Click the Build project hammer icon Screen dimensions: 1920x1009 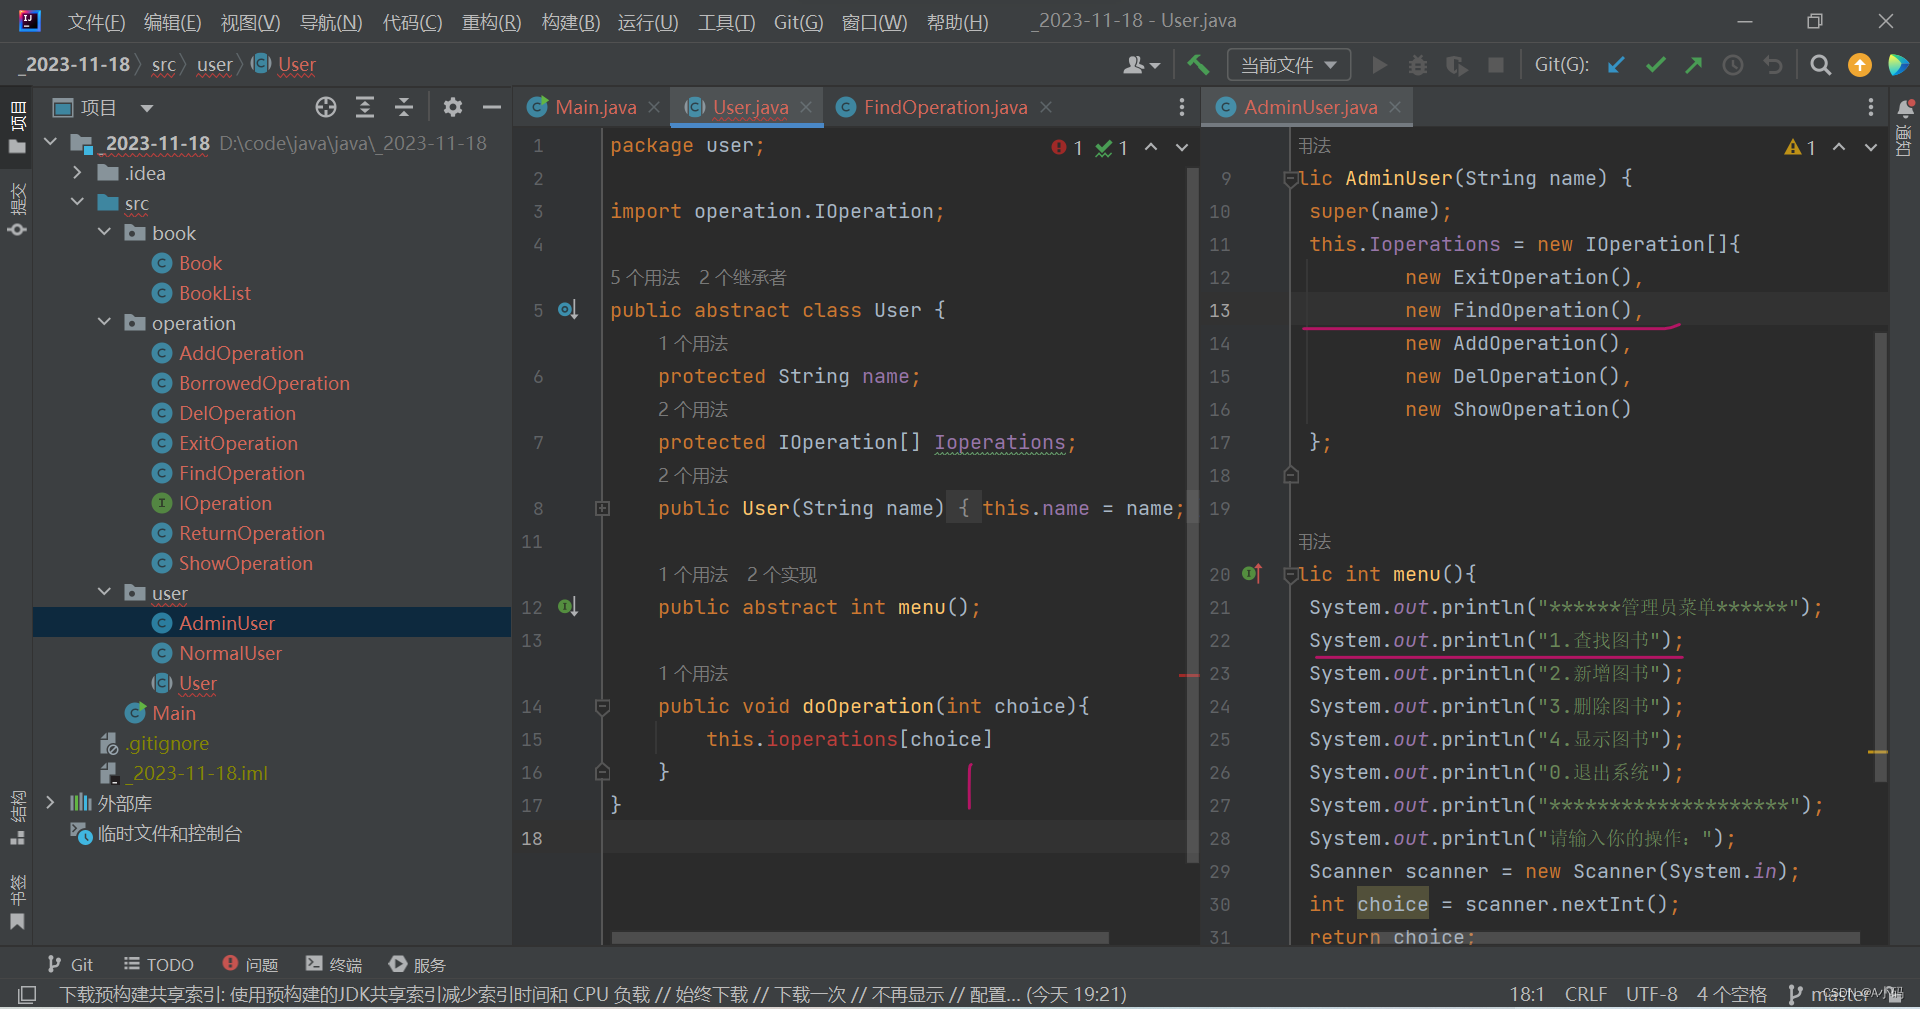1197,65
